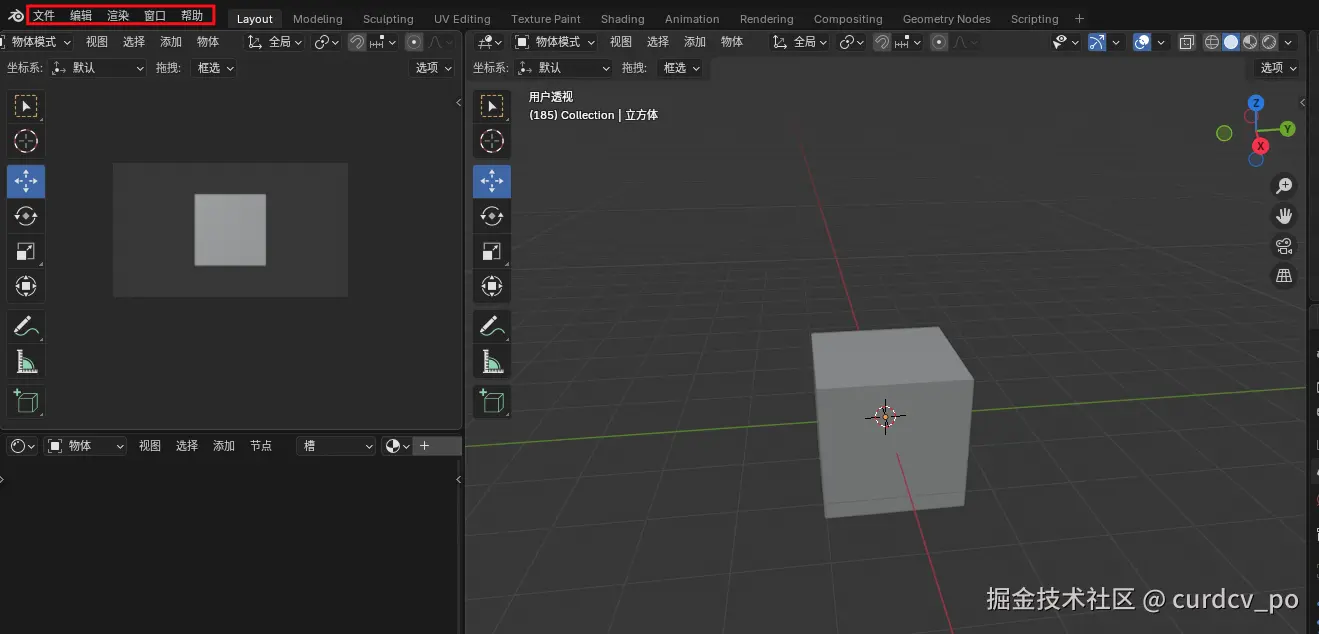Viewport: 1319px width, 634px height.
Task: Open the 框选 drag dropdown in right viewport
Action: coord(681,68)
